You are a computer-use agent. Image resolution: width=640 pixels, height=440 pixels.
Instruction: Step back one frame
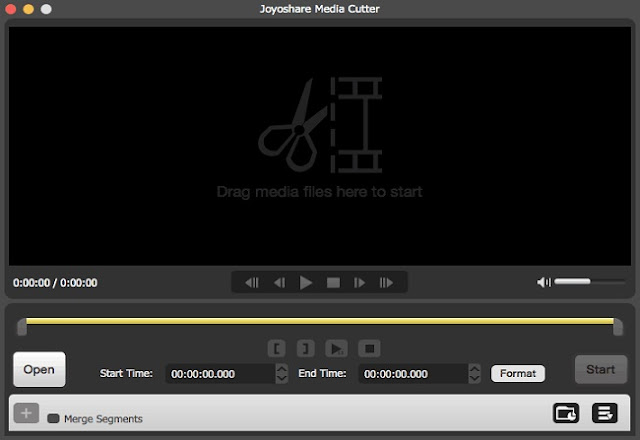[280, 282]
